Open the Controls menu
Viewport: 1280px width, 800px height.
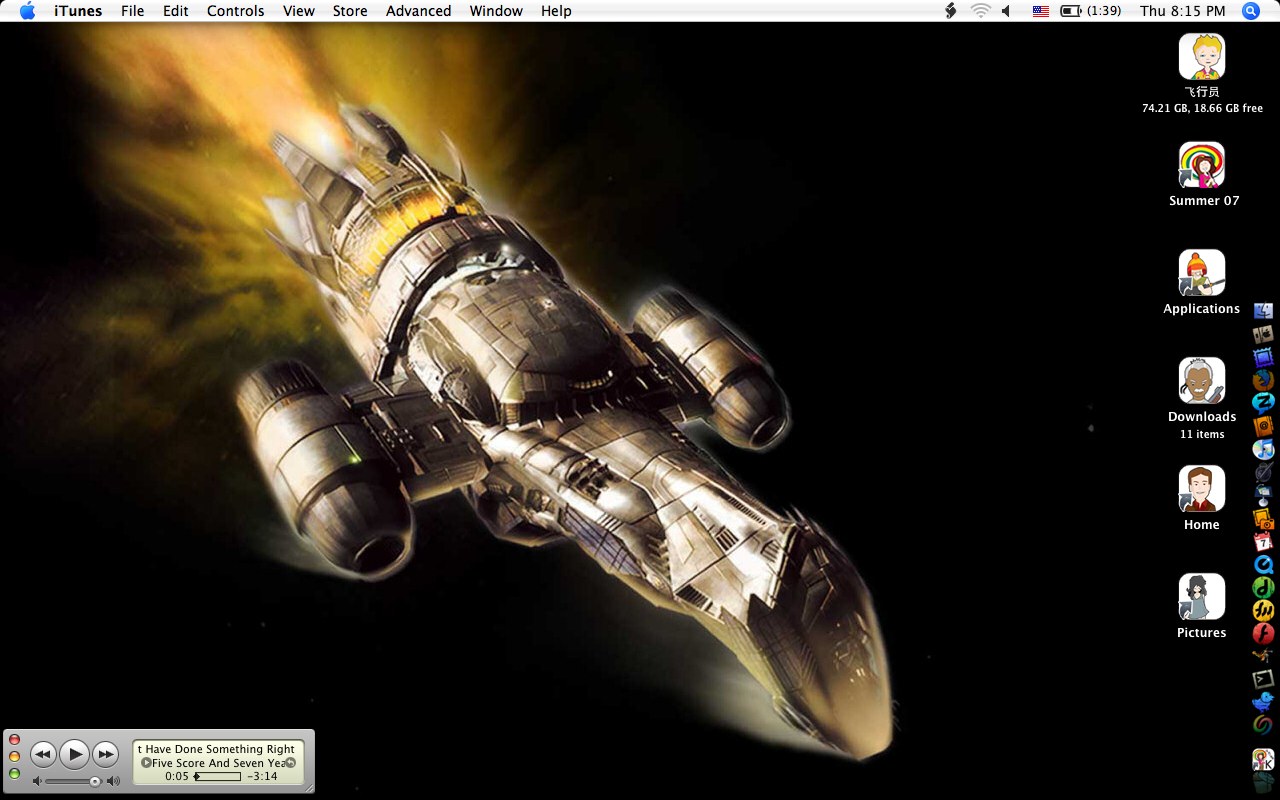pos(236,11)
